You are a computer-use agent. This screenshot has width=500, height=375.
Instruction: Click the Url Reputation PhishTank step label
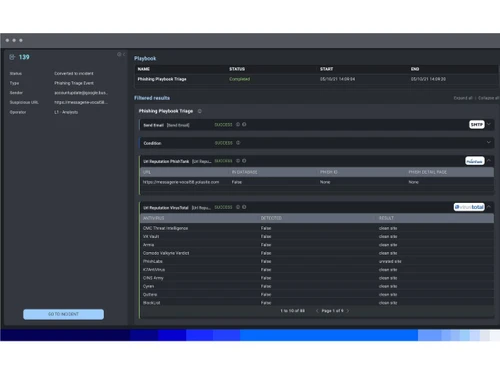click(166, 161)
